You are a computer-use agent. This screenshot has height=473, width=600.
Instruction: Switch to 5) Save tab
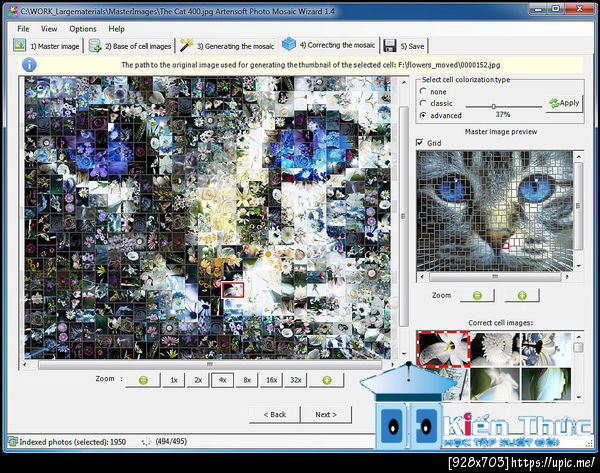[404, 46]
